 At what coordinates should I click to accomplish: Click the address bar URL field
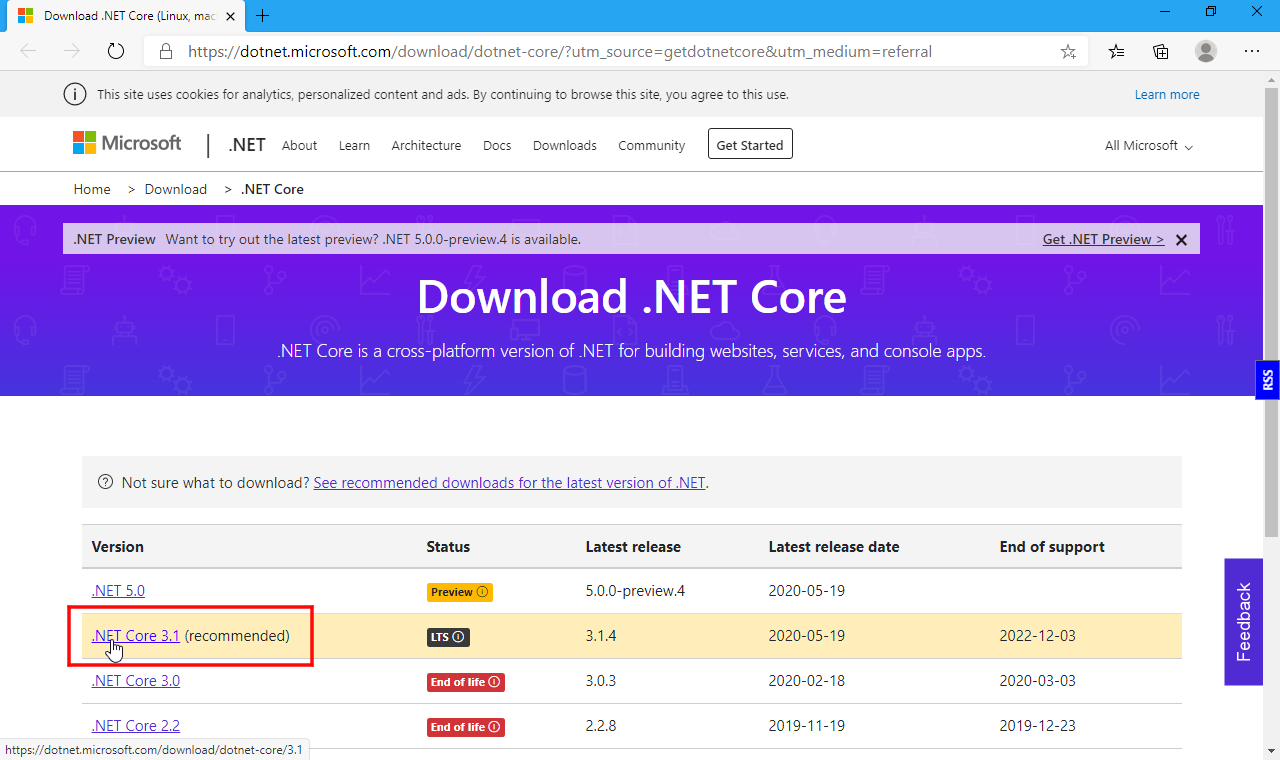pos(600,52)
